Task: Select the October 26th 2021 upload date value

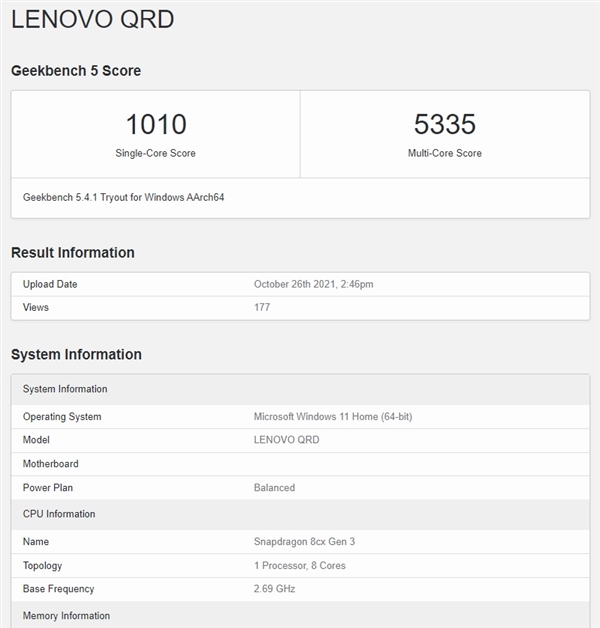Action: pos(313,284)
